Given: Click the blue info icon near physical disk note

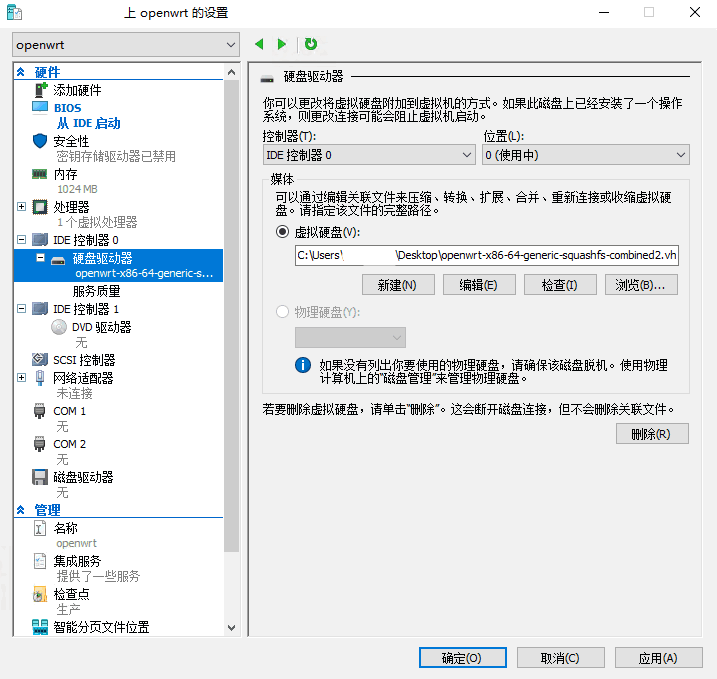Looking at the screenshot, I should [303, 365].
